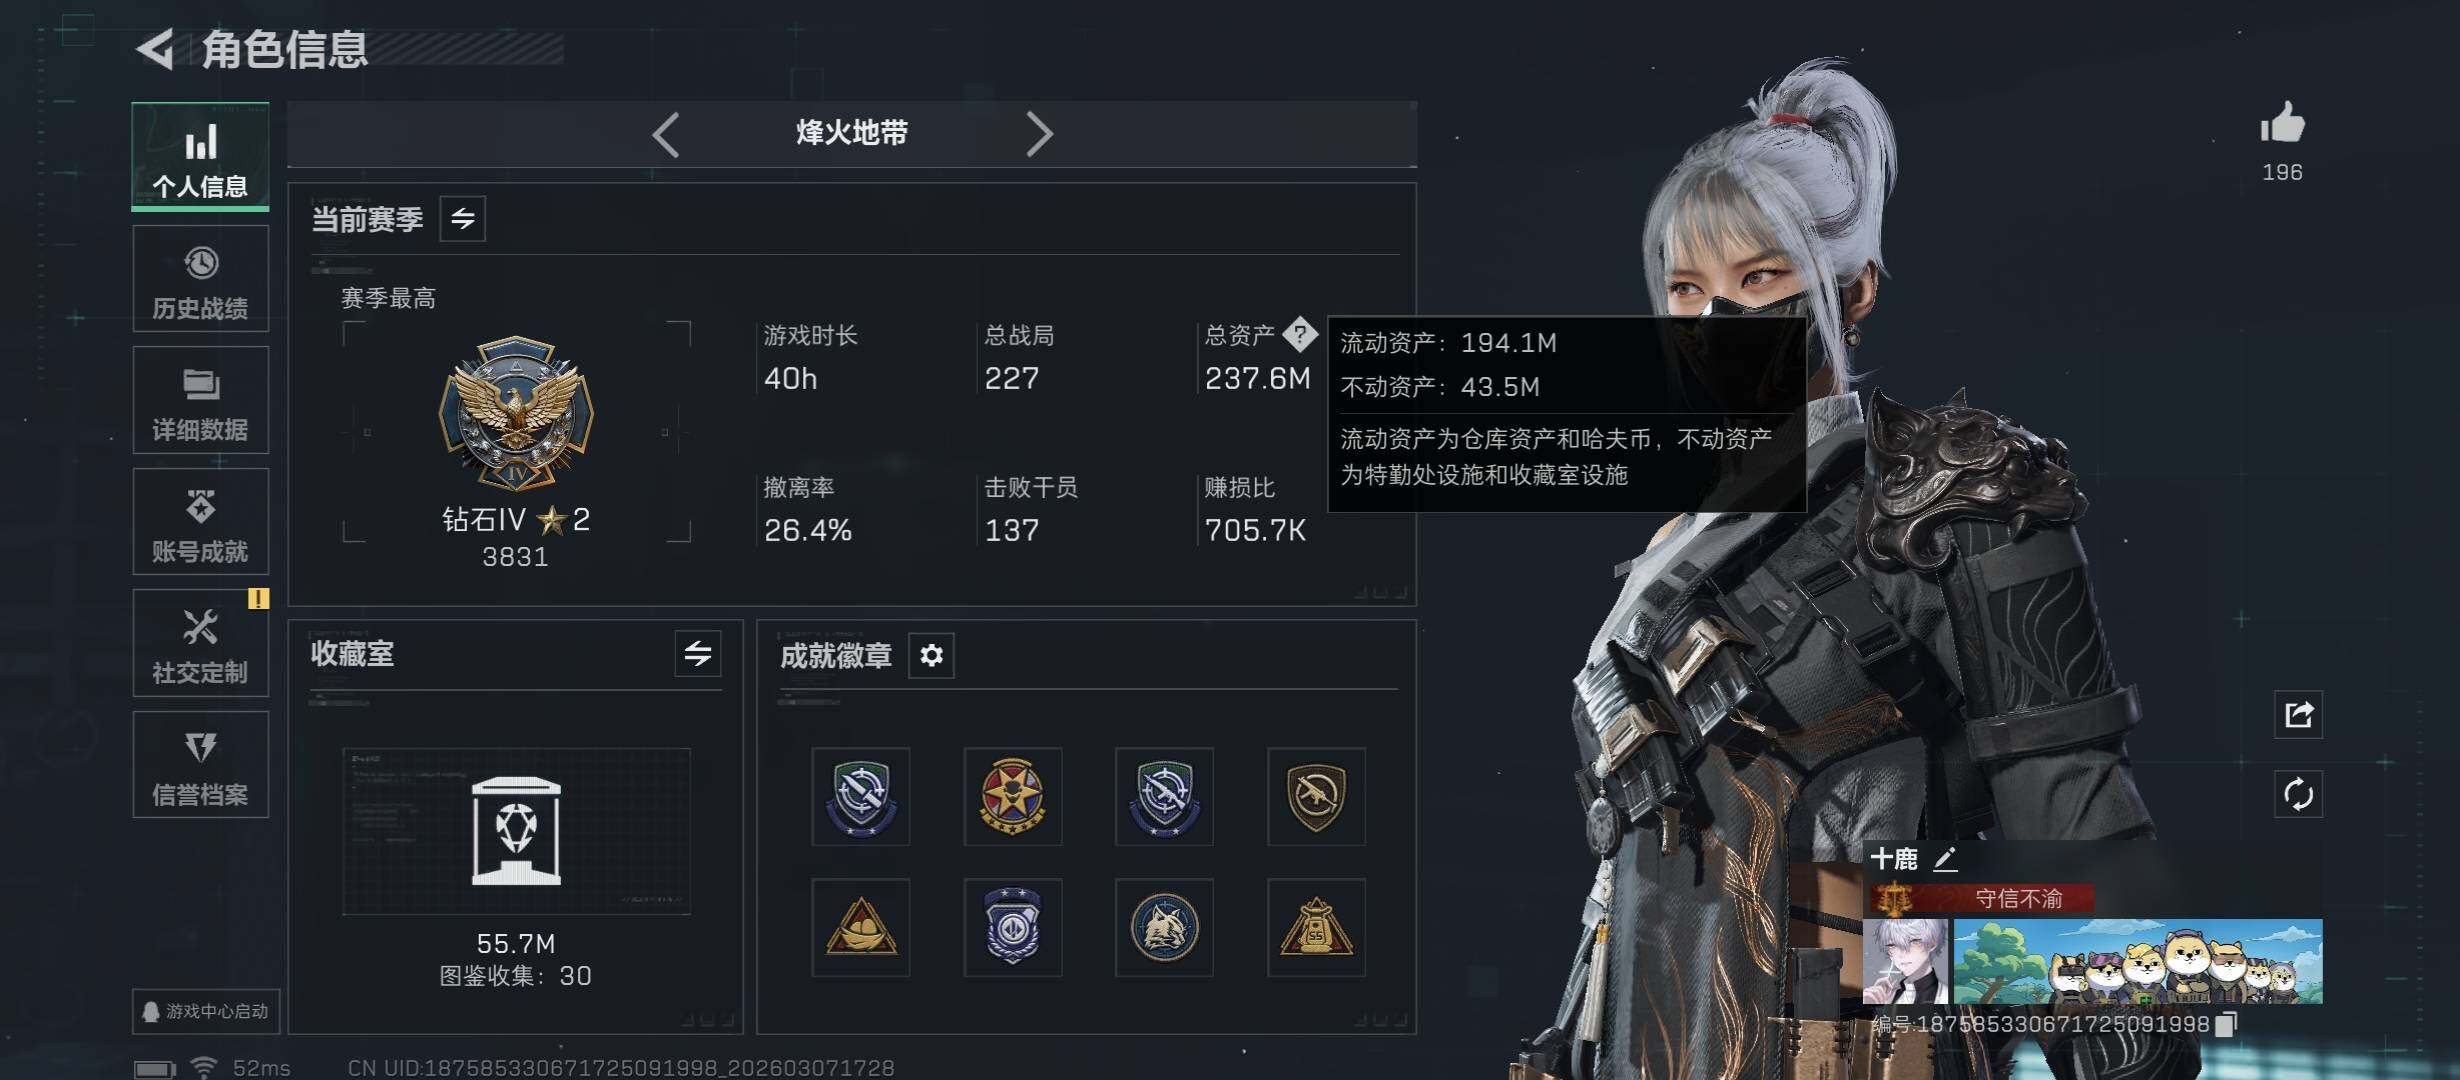The image size is (2460, 1080).
Task: Click the question mark next to 总资产
Action: tap(1299, 334)
